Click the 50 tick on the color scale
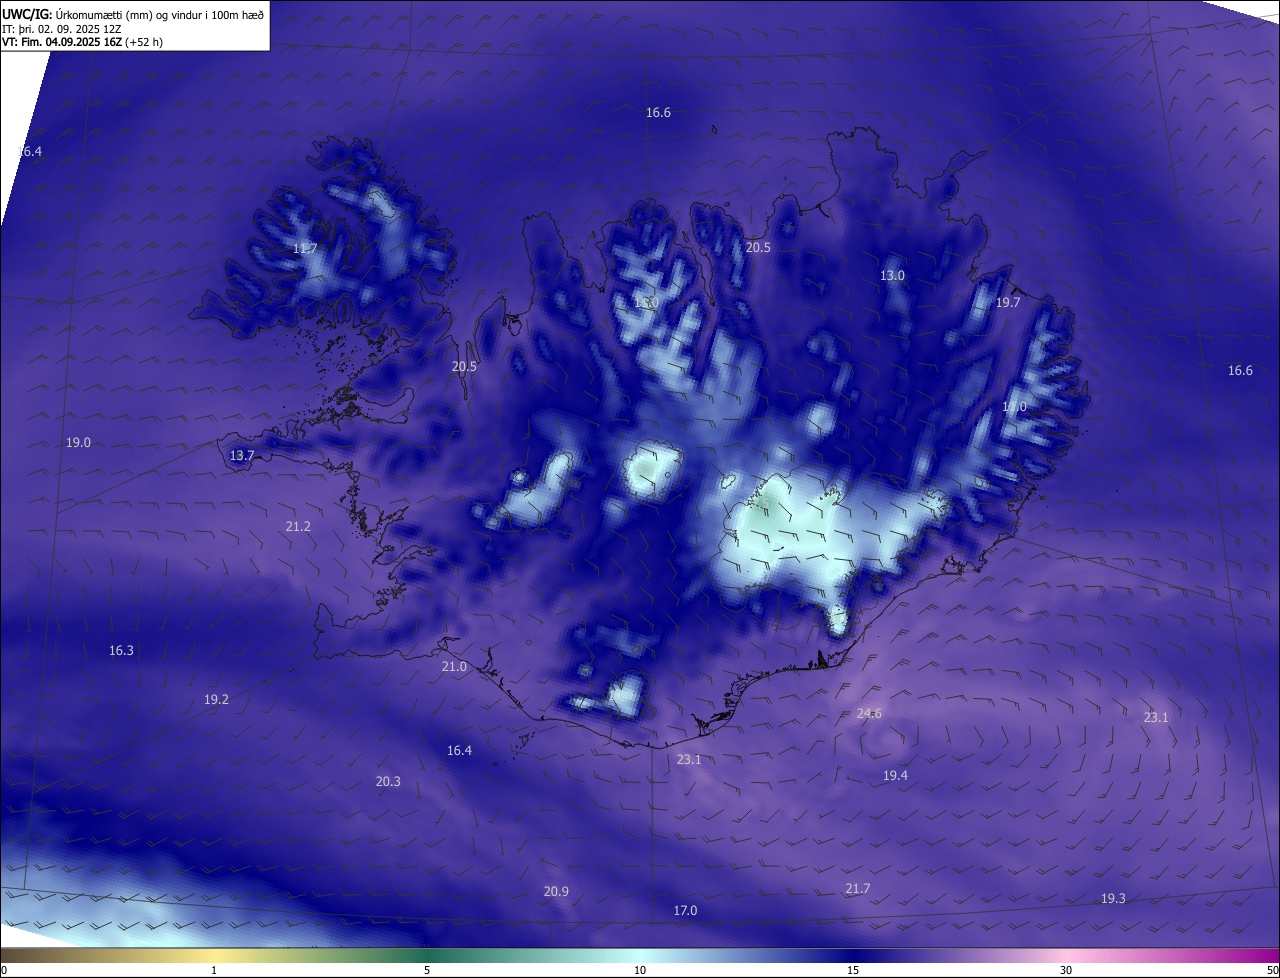 pos(1272,970)
